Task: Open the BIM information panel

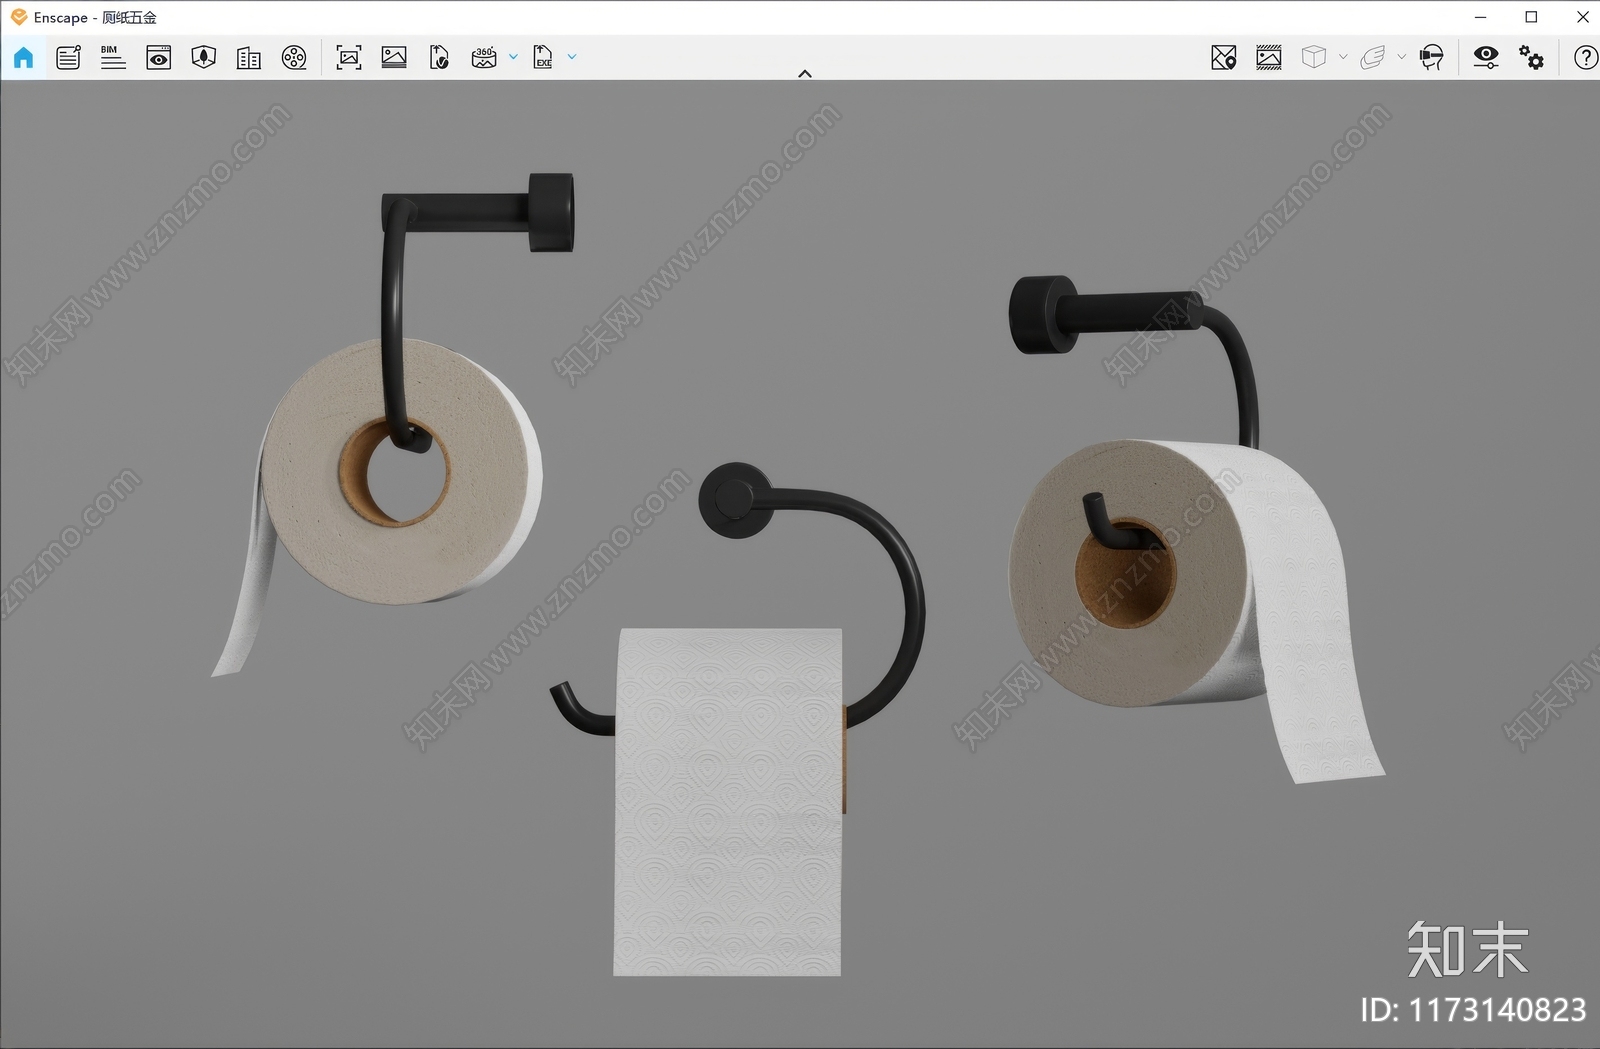Action: 113,57
